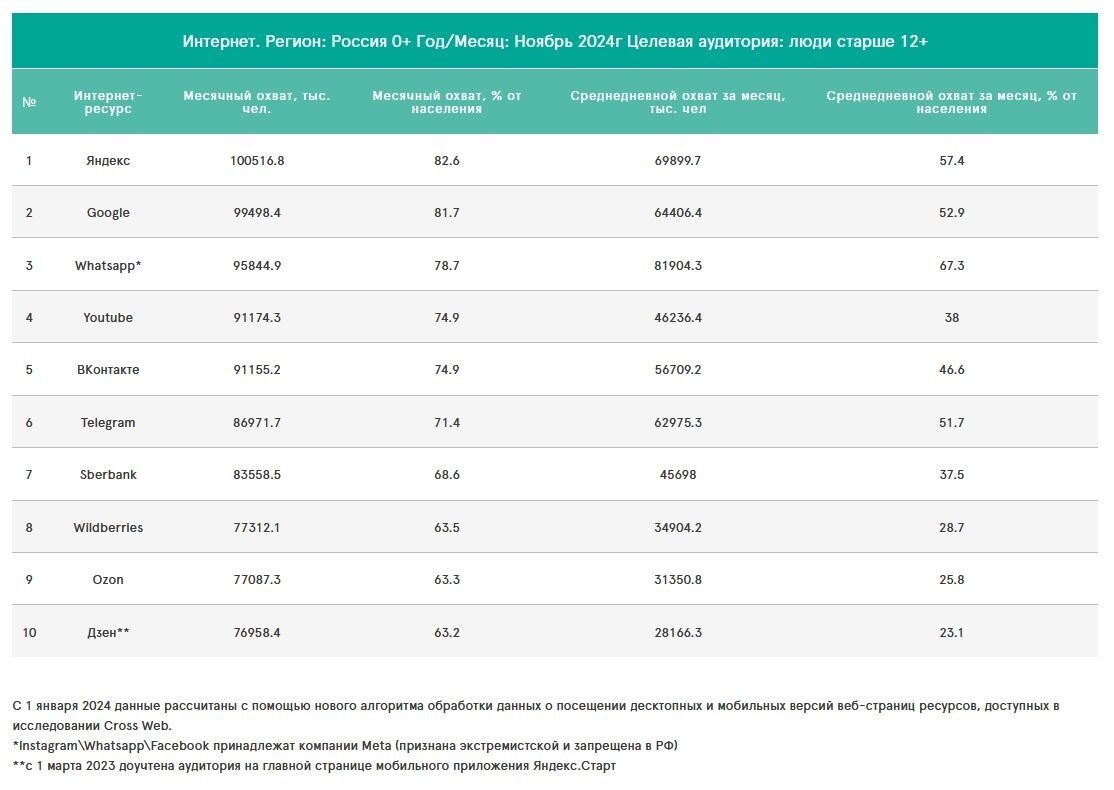Viewport: 1114px width, 790px height.
Task: Select daily reach 81904.3 for Whatsapp
Action: pos(678,266)
